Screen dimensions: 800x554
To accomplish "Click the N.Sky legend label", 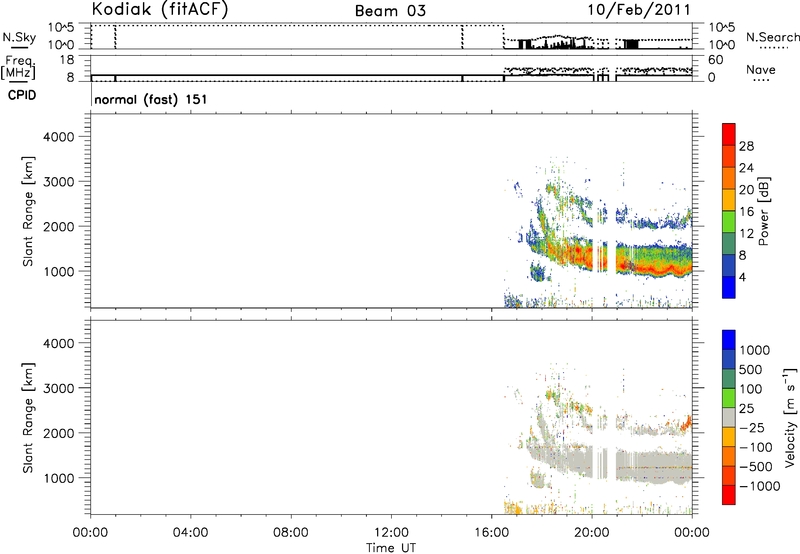I will (x=19, y=37).
